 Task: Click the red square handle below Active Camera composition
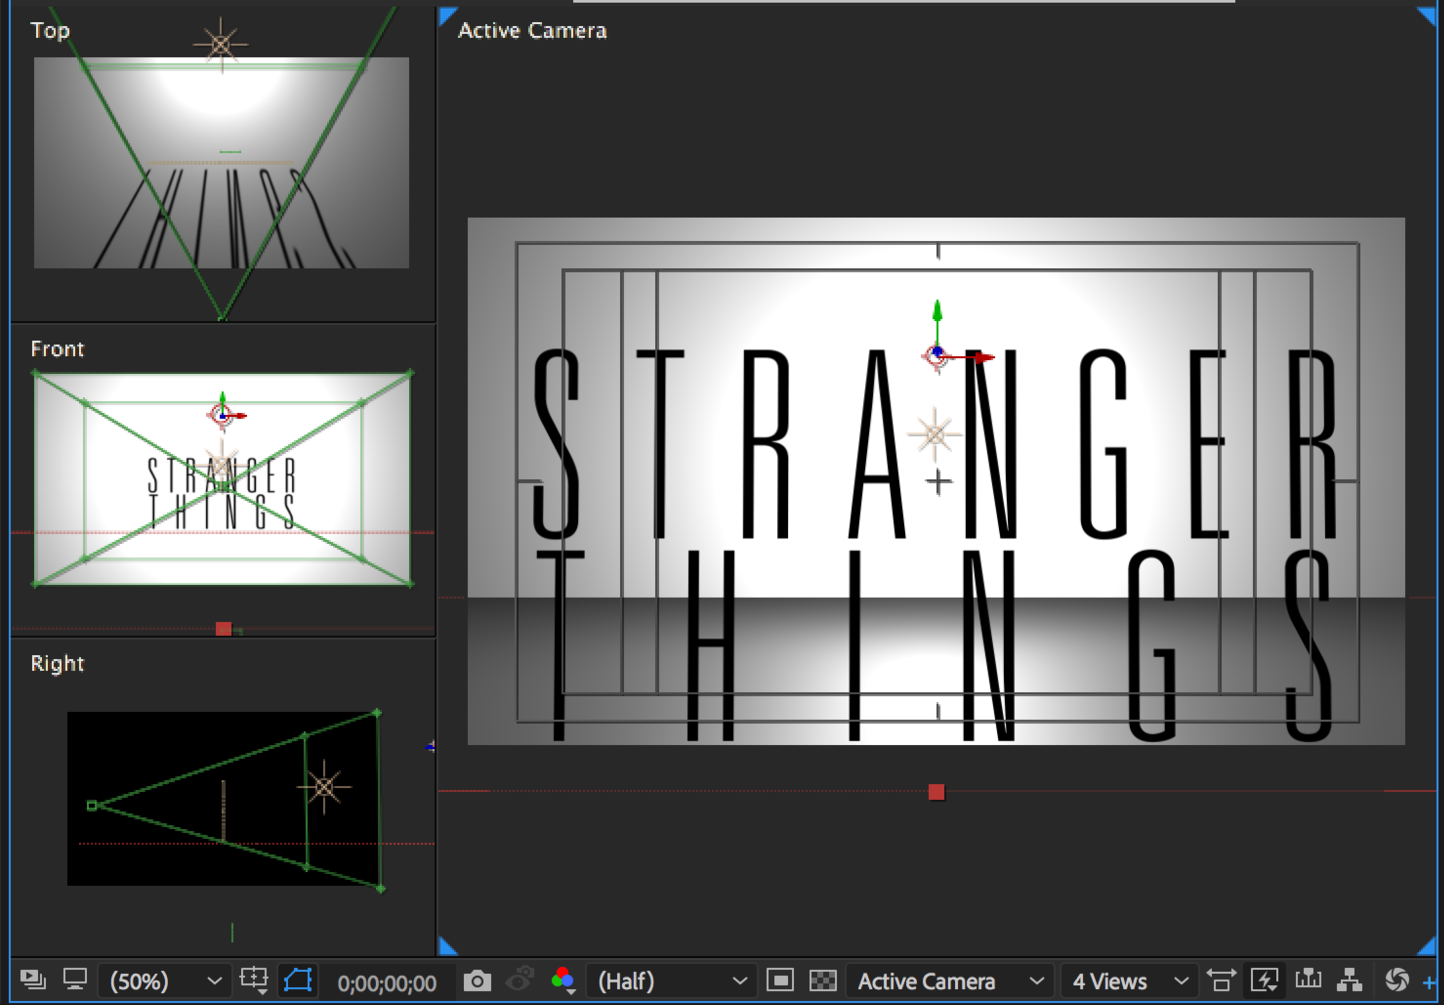pos(936,792)
